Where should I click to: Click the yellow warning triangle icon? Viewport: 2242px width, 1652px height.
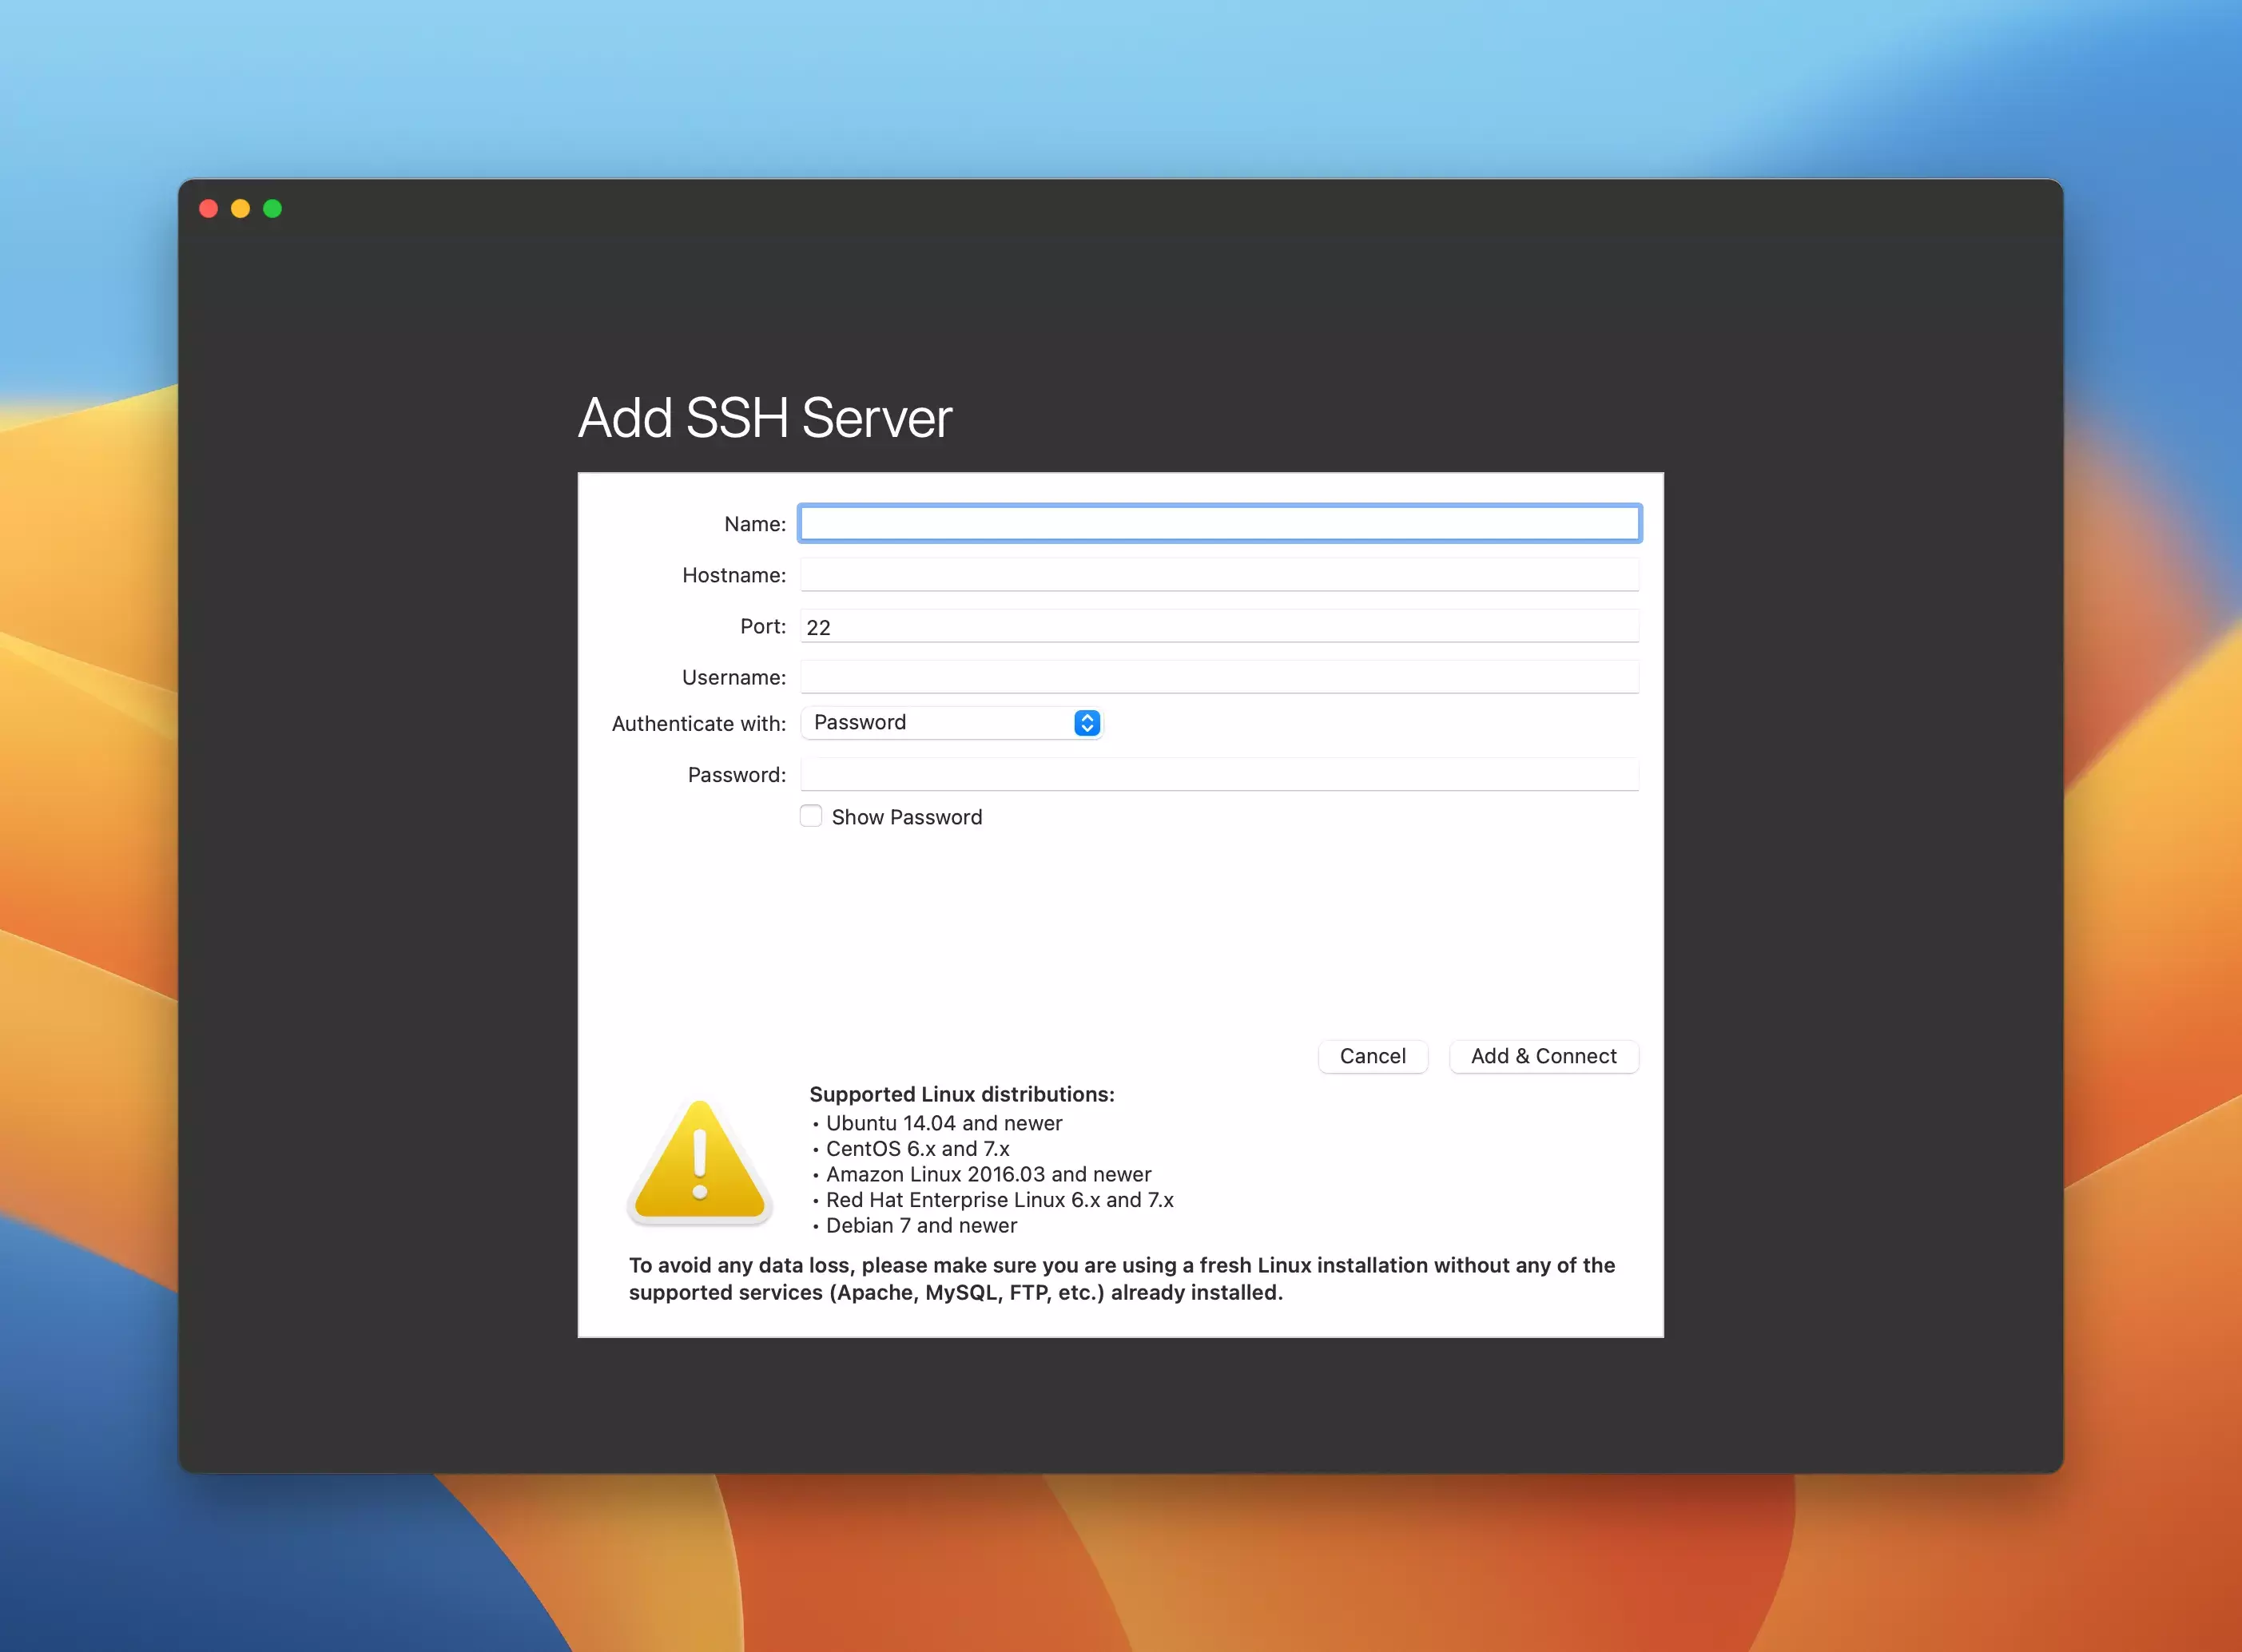(699, 1163)
